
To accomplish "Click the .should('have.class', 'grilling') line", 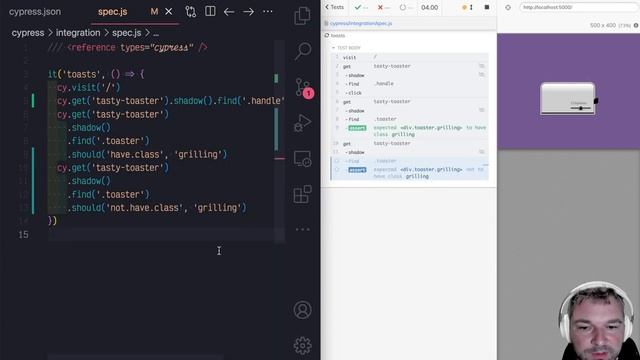I will click(x=147, y=154).
